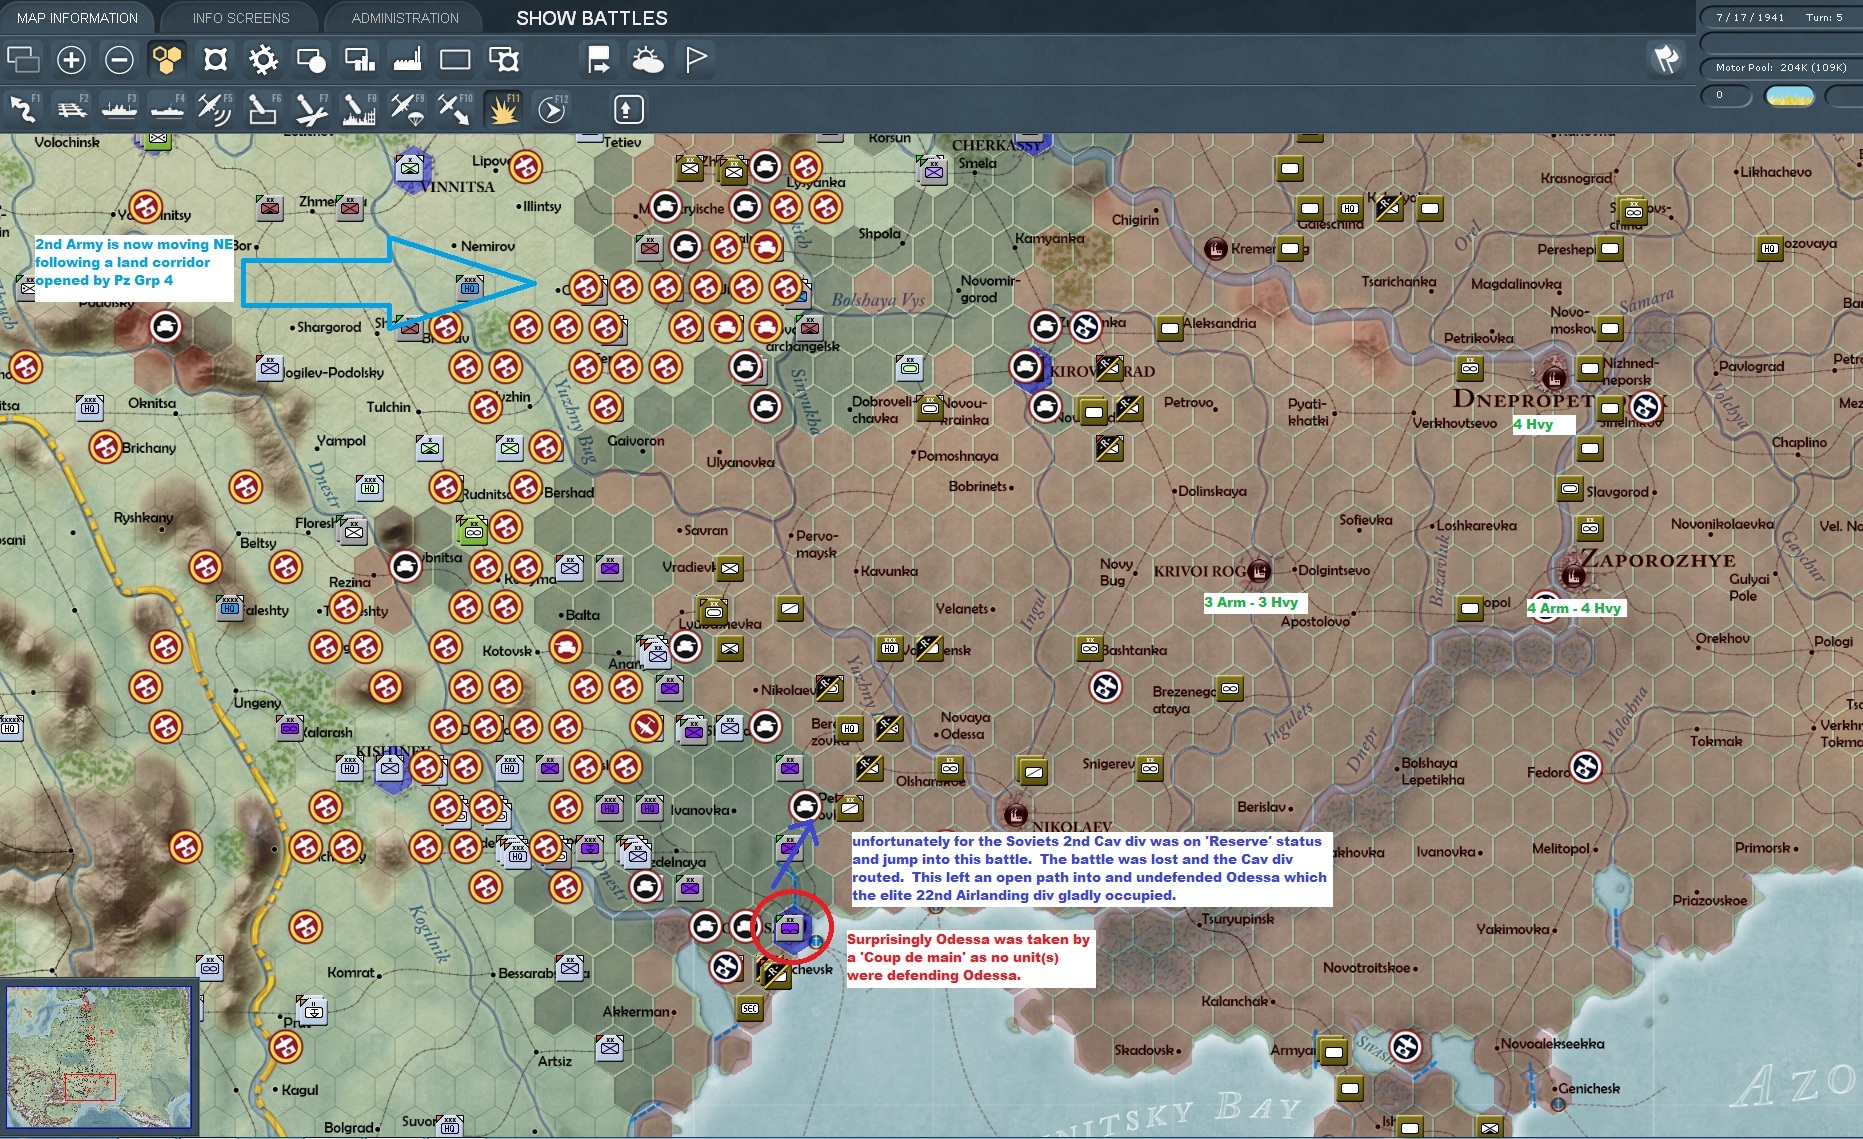1863x1139 pixels.
Task: Toggle the fortification levels icon
Action: click(x=215, y=60)
